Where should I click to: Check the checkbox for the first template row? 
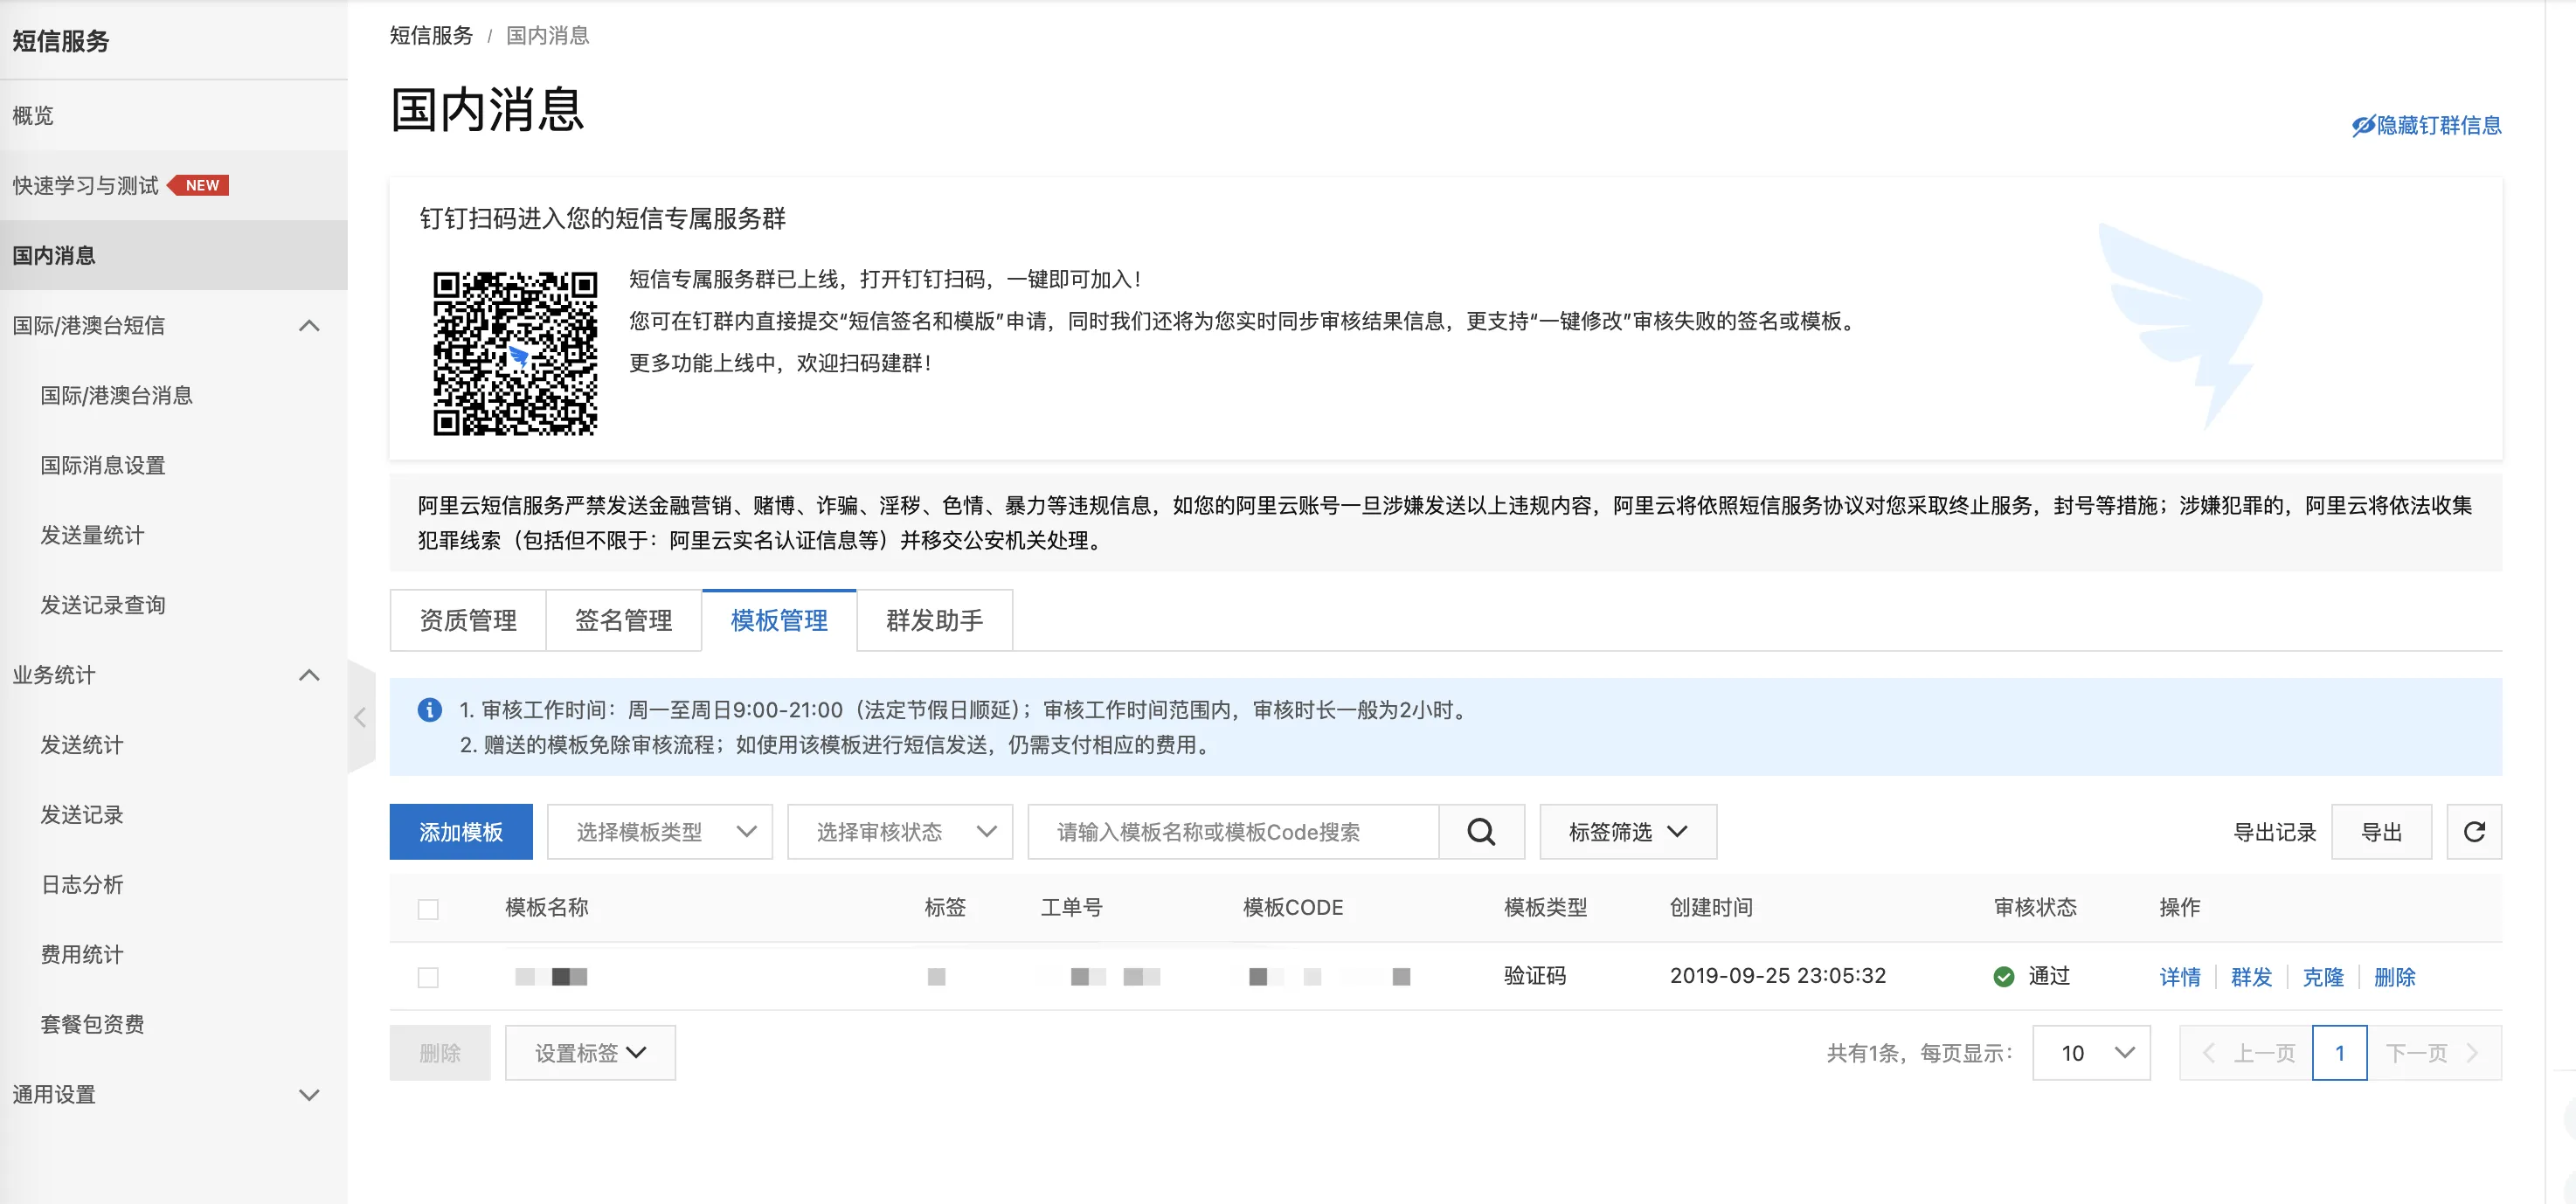[428, 977]
